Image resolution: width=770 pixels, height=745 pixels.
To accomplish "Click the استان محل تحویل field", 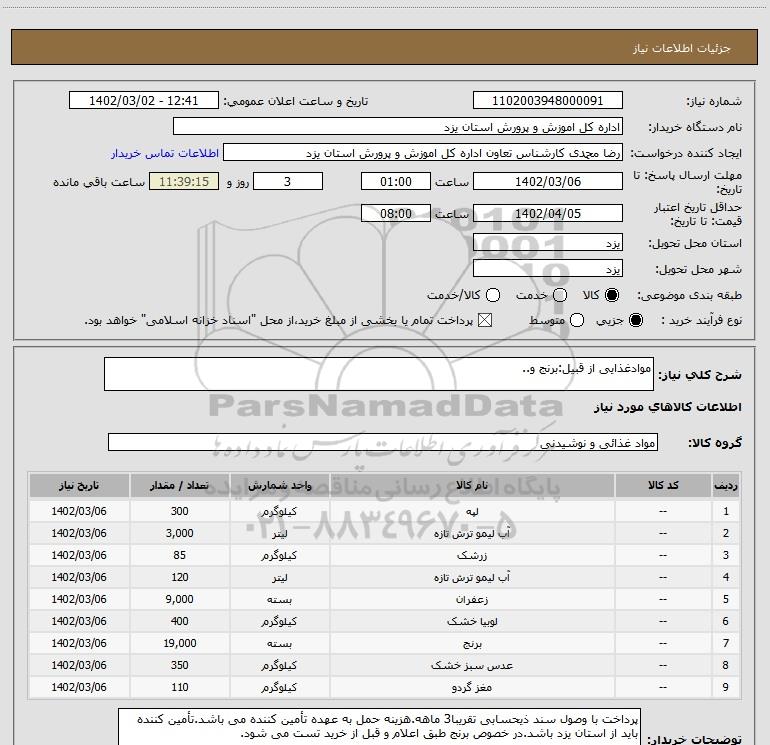I will [548, 242].
